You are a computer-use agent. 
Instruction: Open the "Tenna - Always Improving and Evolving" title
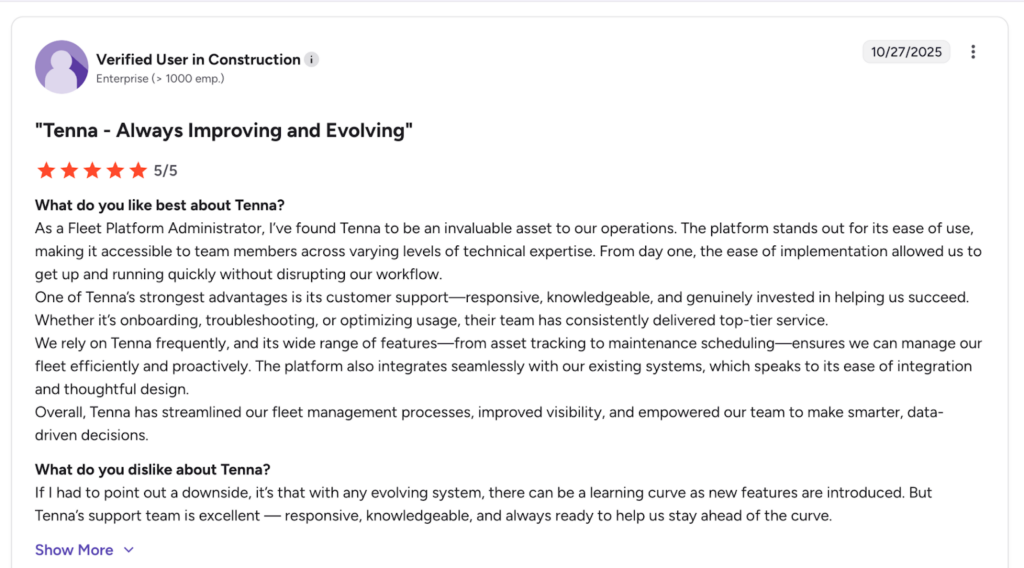click(x=224, y=131)
